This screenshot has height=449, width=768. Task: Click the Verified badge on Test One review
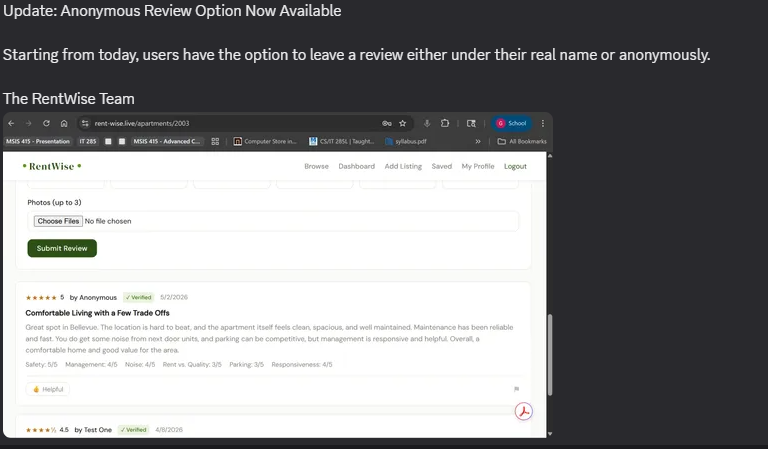click(134, 430)
